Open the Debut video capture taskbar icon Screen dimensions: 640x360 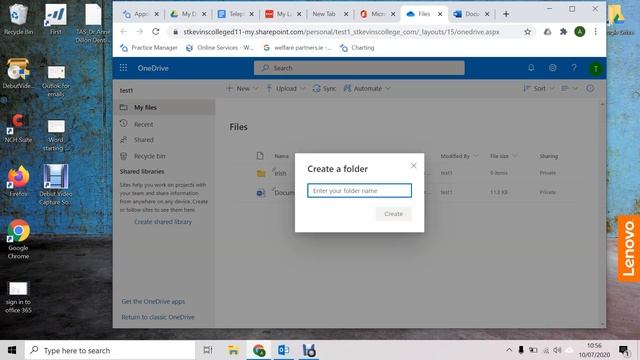tap(309, 350)
